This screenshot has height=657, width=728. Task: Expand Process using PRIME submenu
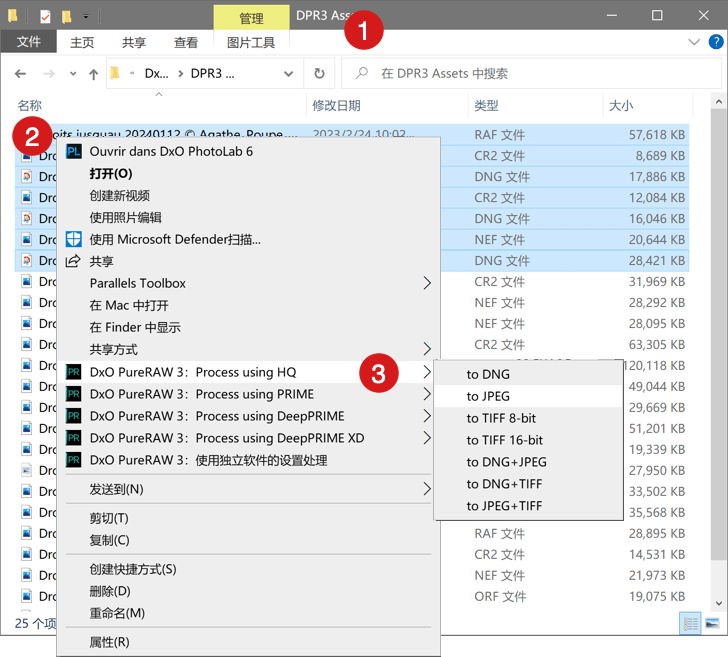(427, 394)
